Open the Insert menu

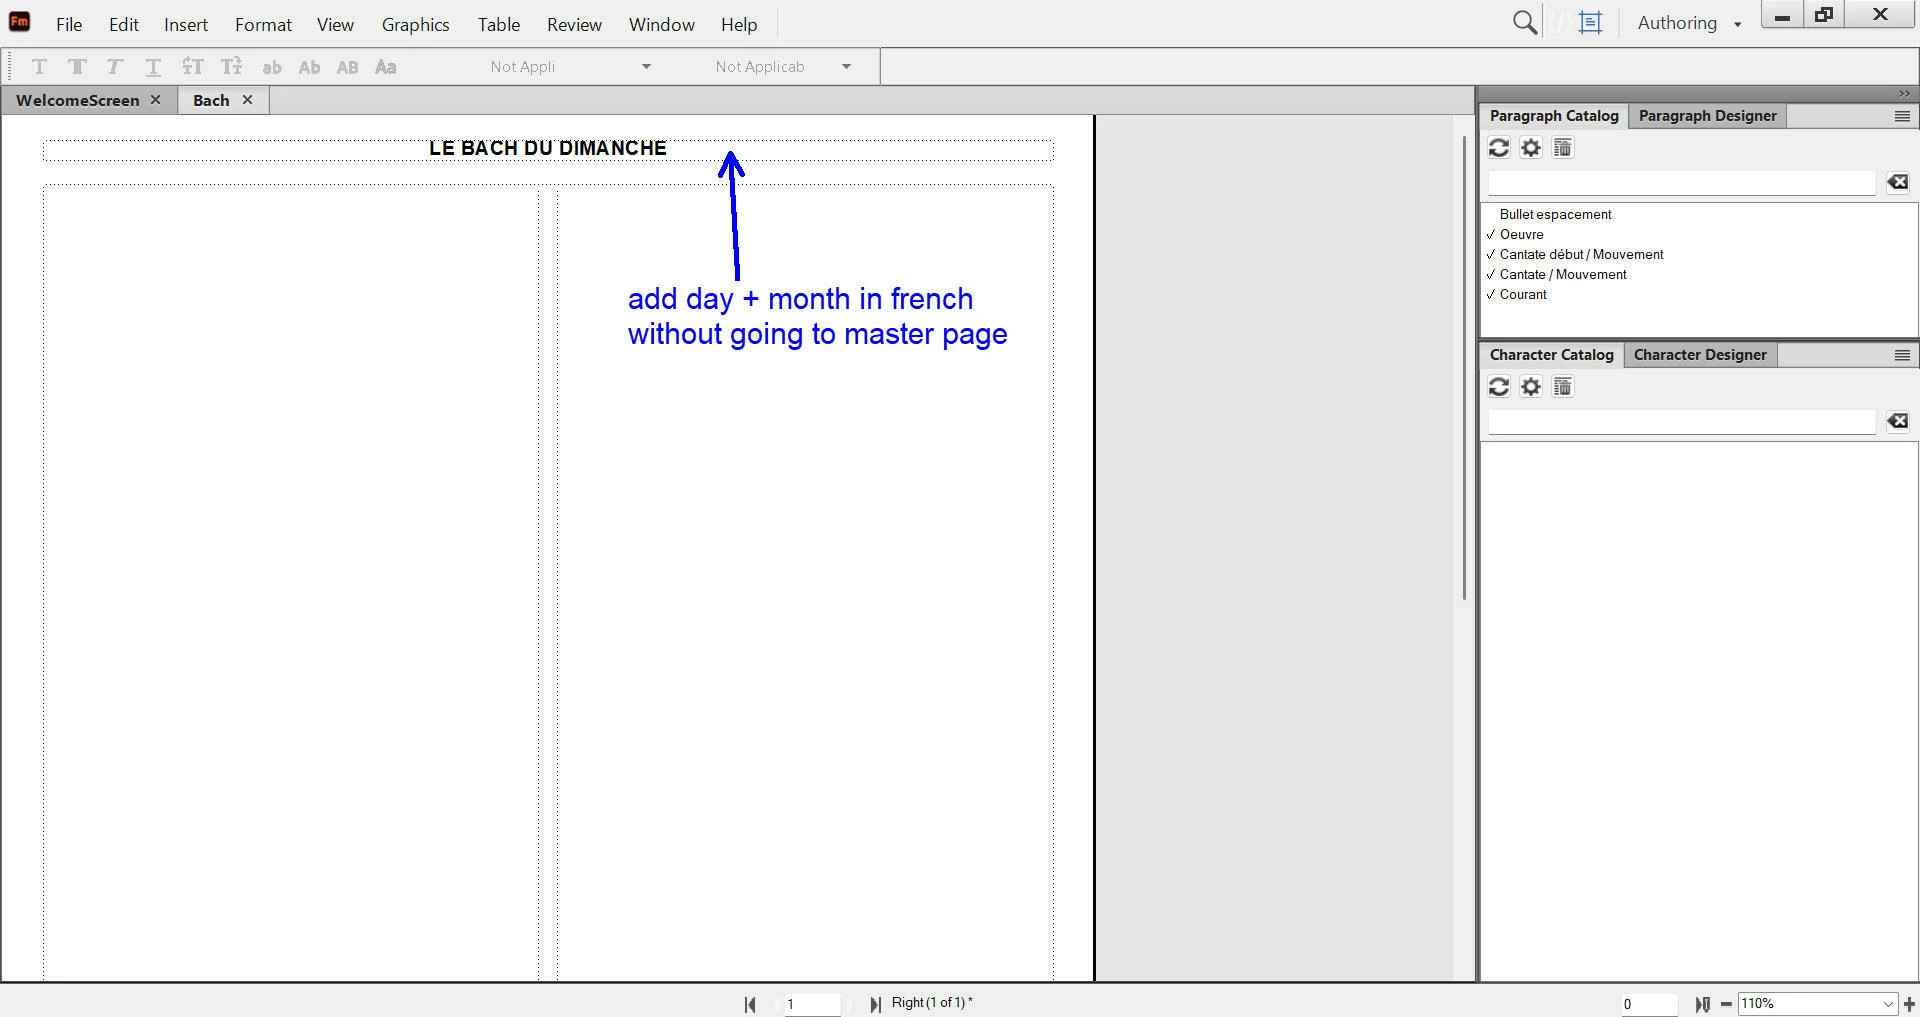186,24
